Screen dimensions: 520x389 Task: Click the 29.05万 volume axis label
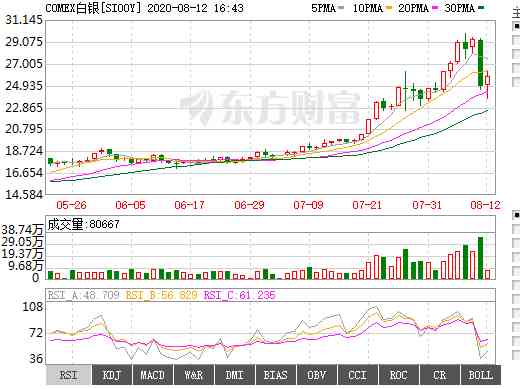click(23, 242)
